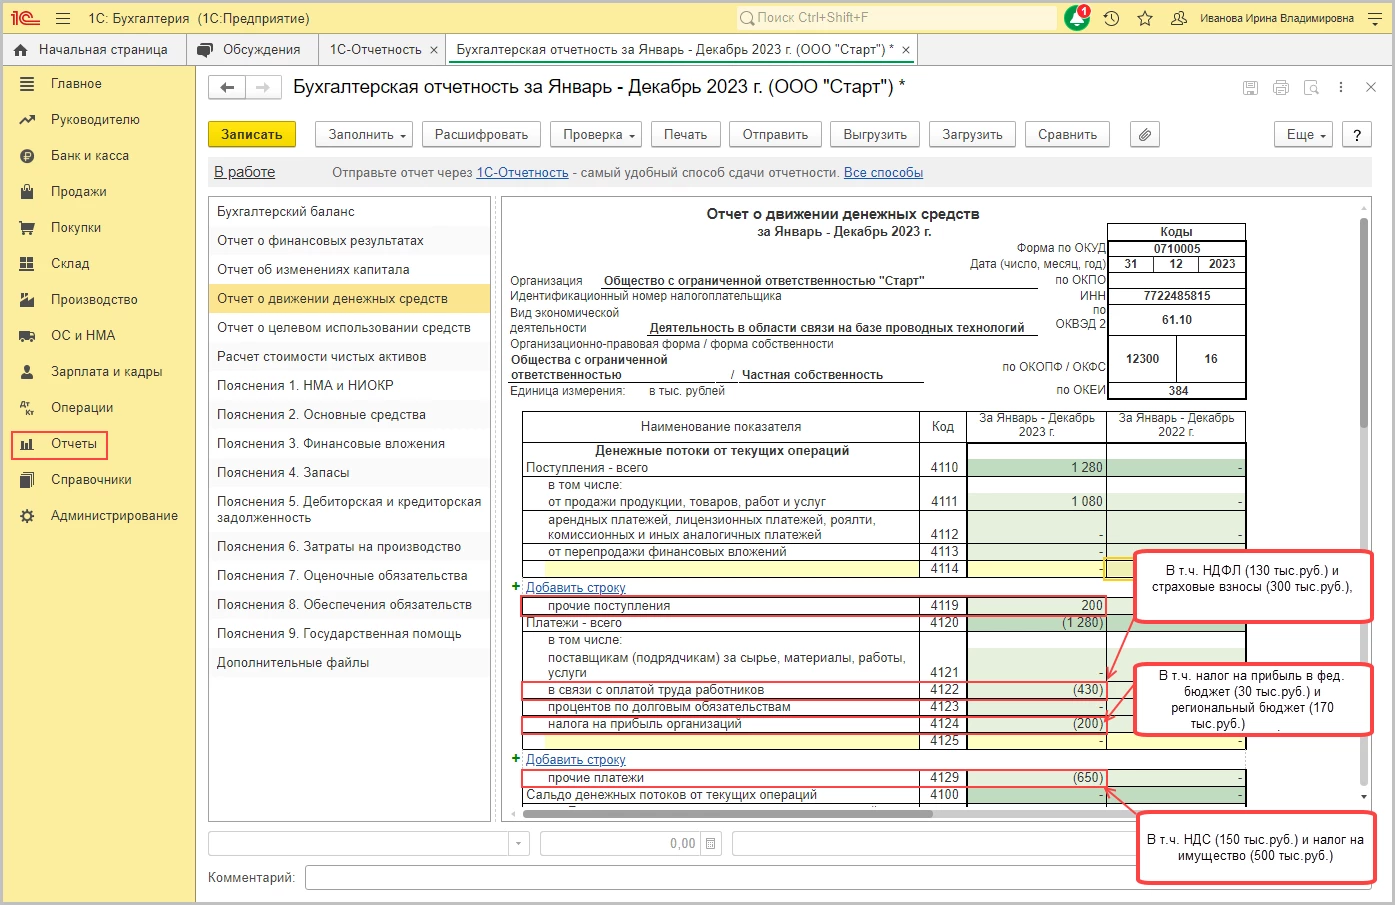Open the history clock icon
The image size is (1395, 905).
point(1111,18)
